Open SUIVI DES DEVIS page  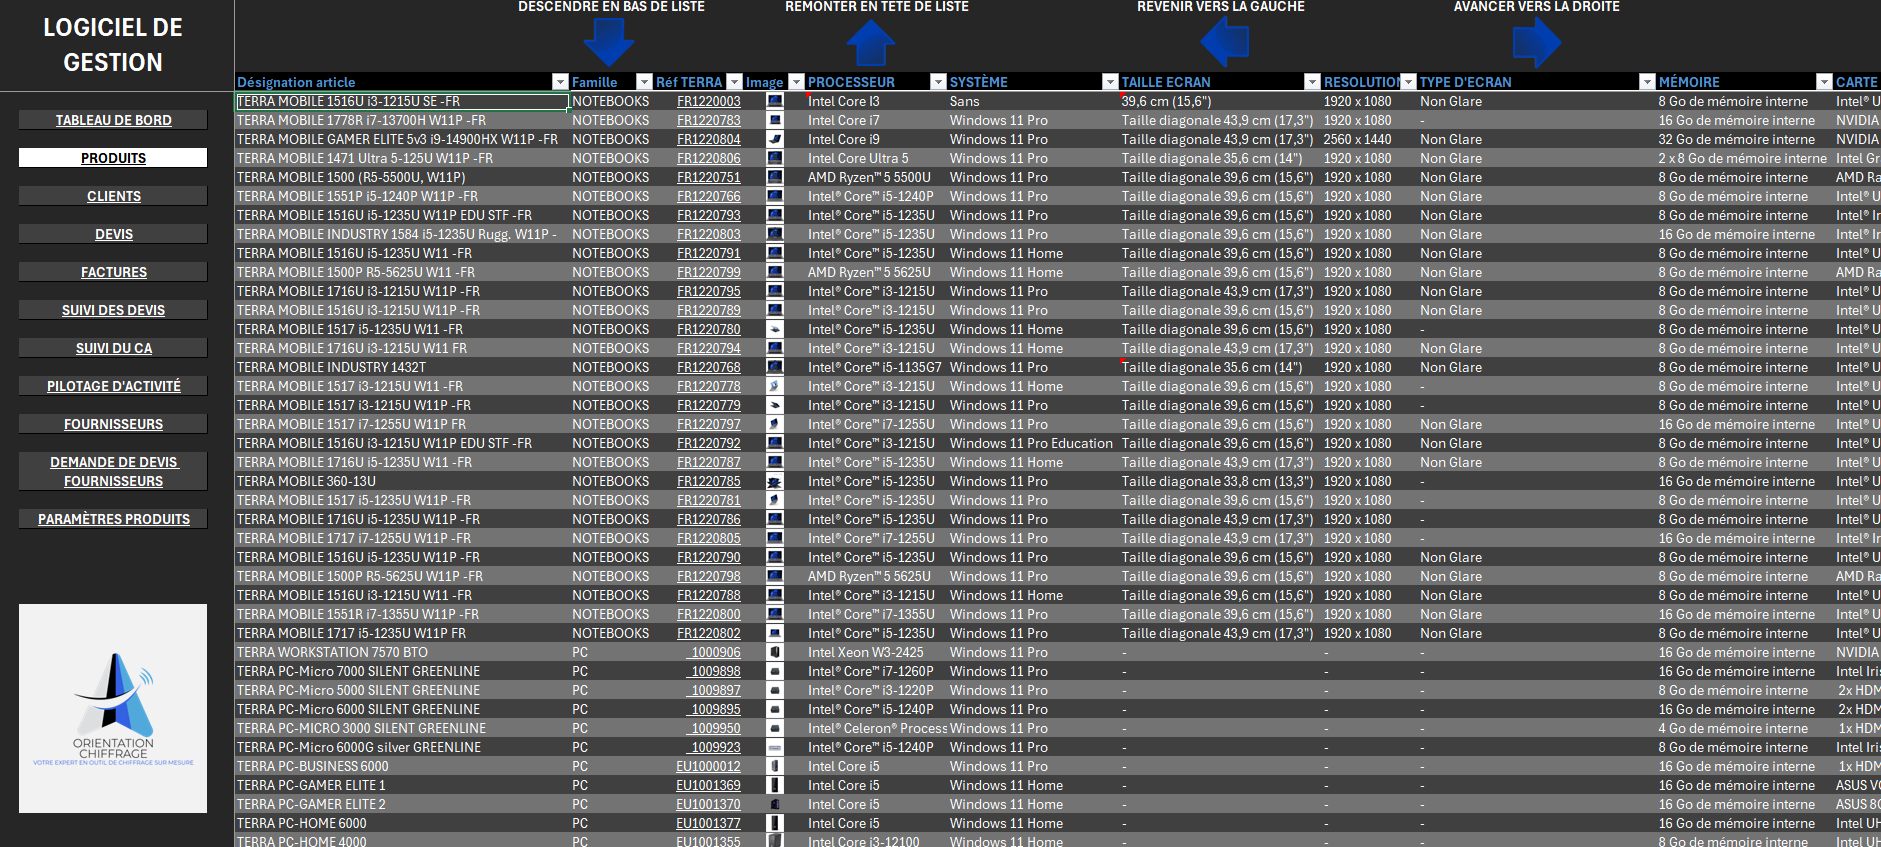[113, 310]
